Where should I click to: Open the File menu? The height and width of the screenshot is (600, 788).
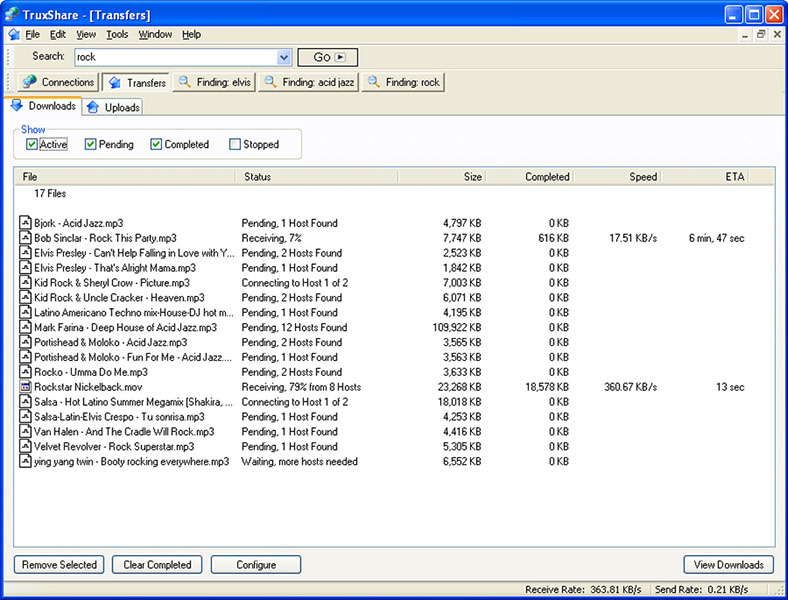33,34
